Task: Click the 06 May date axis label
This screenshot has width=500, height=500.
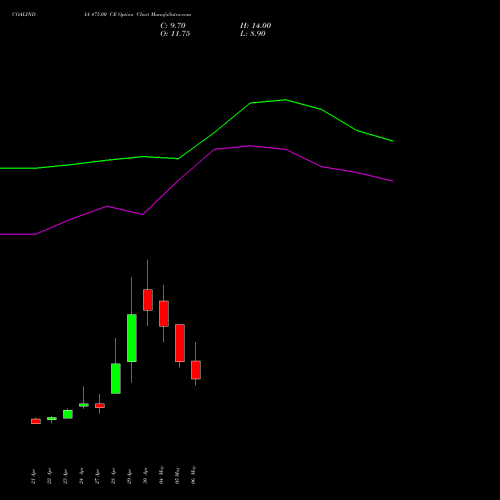Action: pos(193,475)
